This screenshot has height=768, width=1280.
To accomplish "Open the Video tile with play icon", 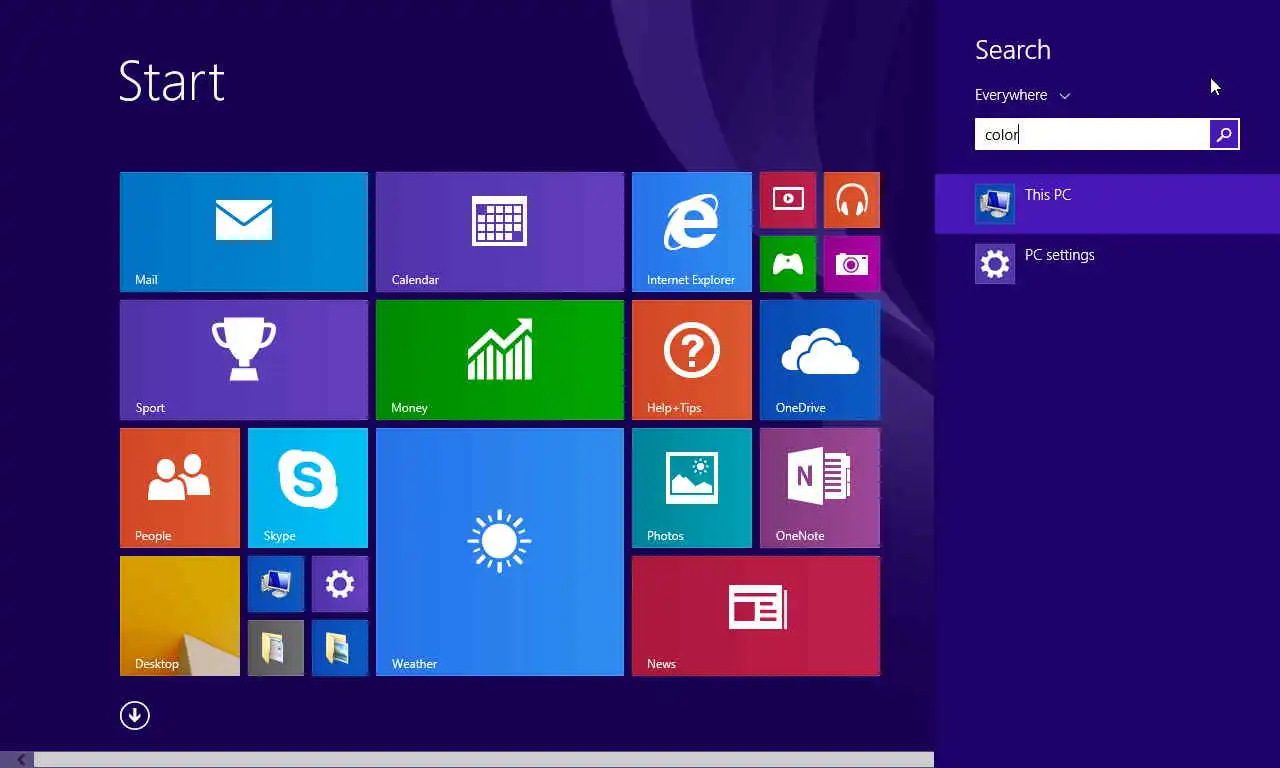I will click(x=788, y=200).
